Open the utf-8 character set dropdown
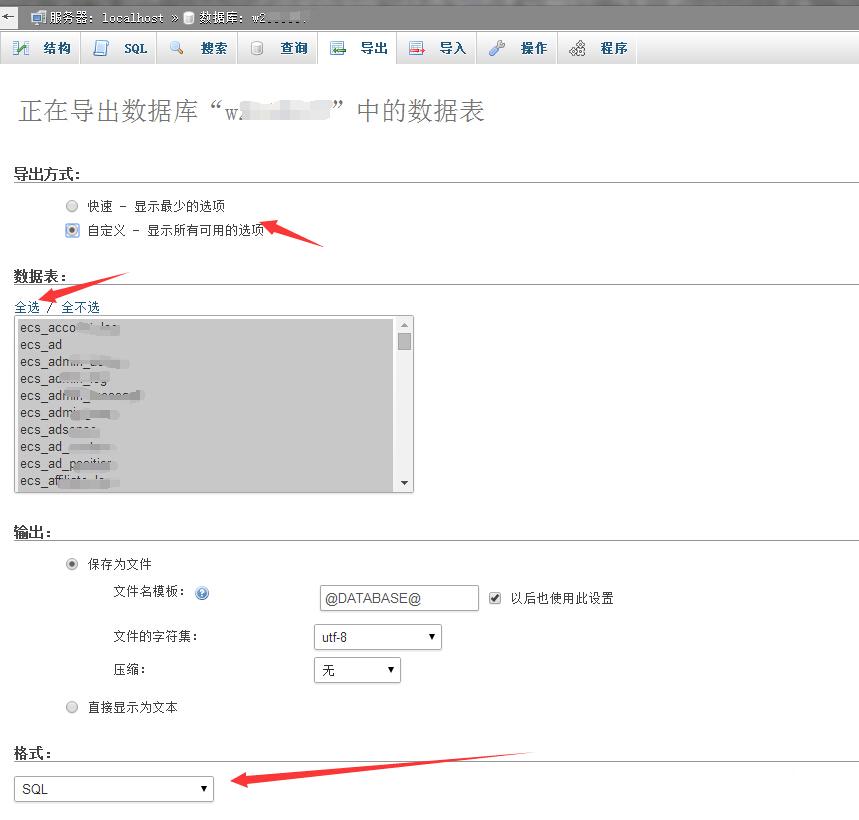This screenshot has width=859, height=820. (377, 637)
